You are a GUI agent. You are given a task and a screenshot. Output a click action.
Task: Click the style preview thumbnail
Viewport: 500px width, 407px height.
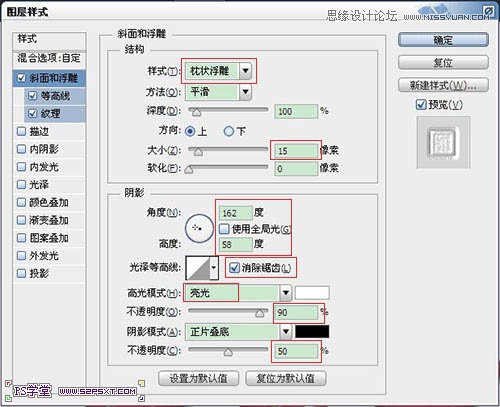443,142
